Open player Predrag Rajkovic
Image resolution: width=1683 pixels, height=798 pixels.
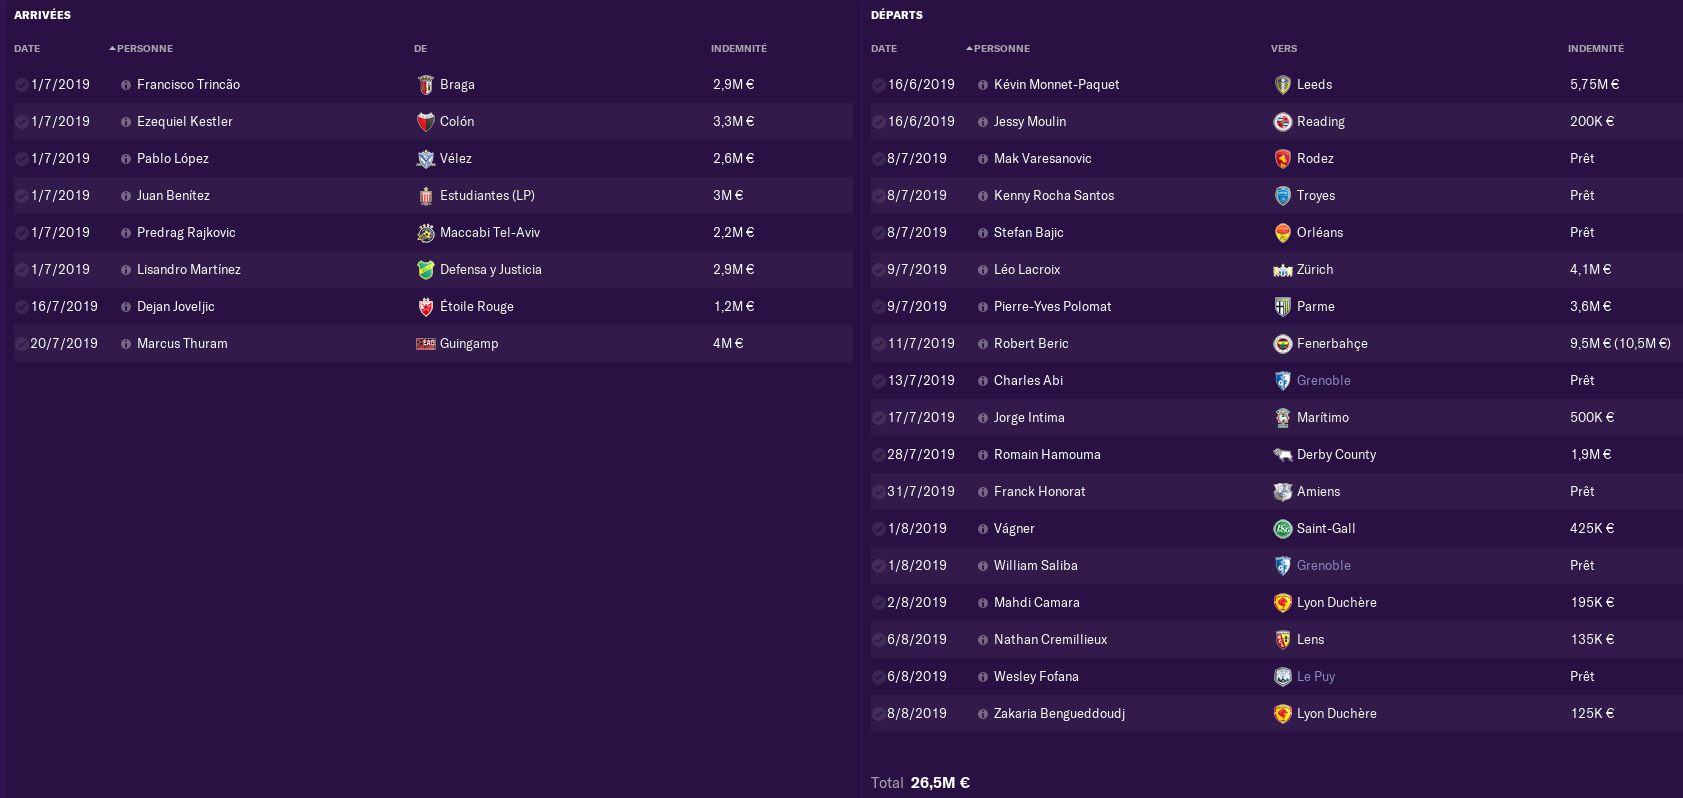(x=186, y=233)
